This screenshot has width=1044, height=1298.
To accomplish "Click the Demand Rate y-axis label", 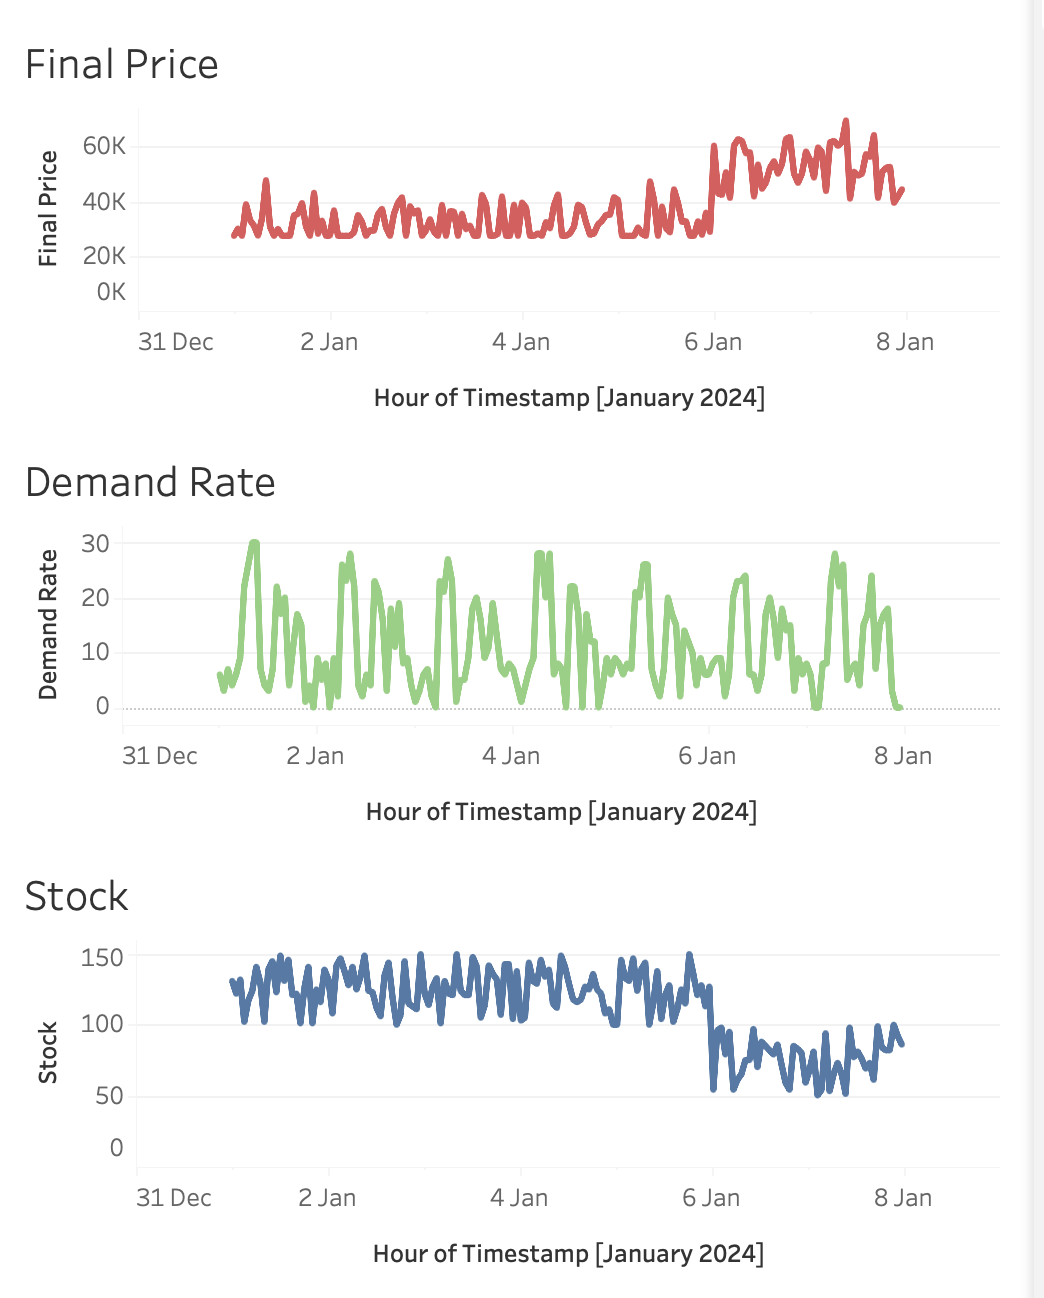I will pos(48,621).
